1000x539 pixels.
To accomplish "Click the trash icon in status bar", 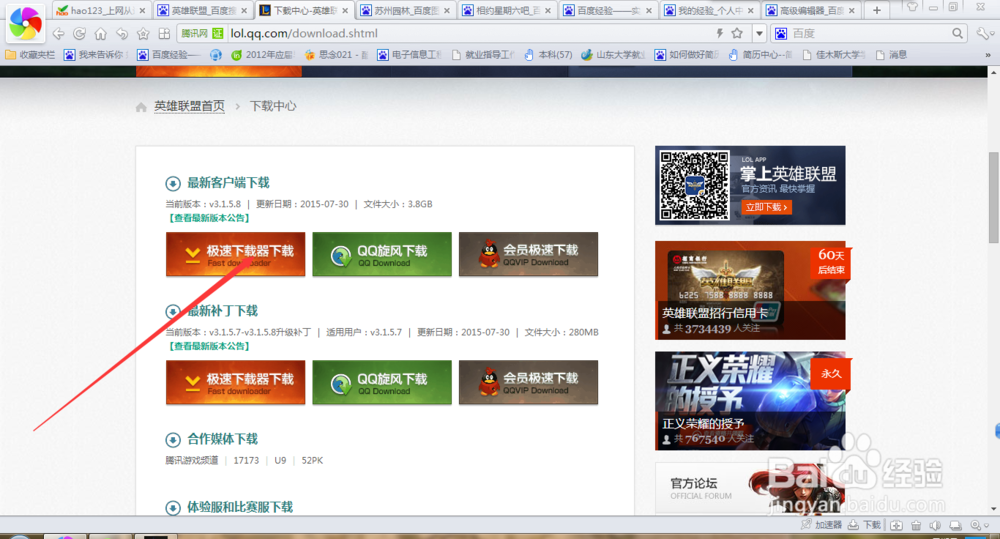I will [916, 526].
